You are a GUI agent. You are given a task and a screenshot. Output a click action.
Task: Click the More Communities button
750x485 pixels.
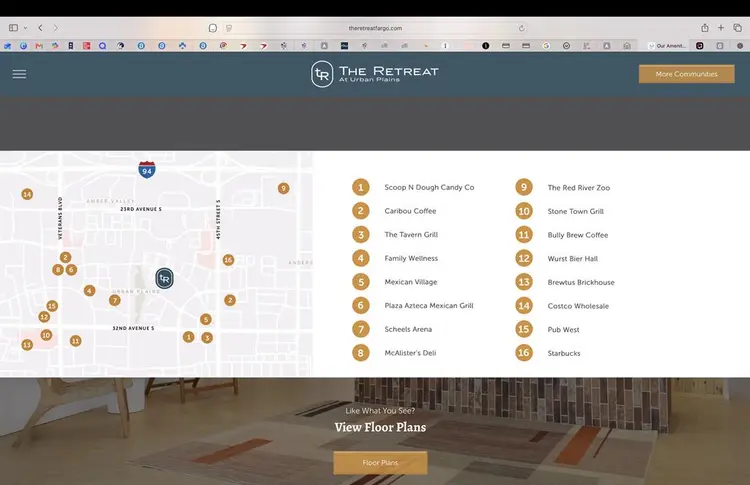(686, 74)
